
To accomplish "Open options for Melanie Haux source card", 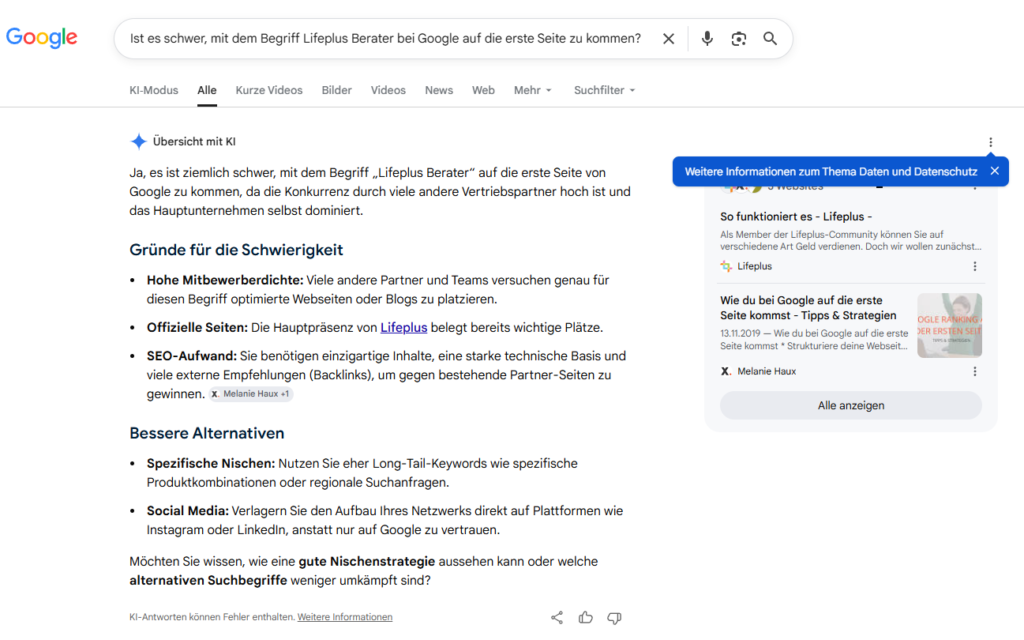I will [974, 371].
